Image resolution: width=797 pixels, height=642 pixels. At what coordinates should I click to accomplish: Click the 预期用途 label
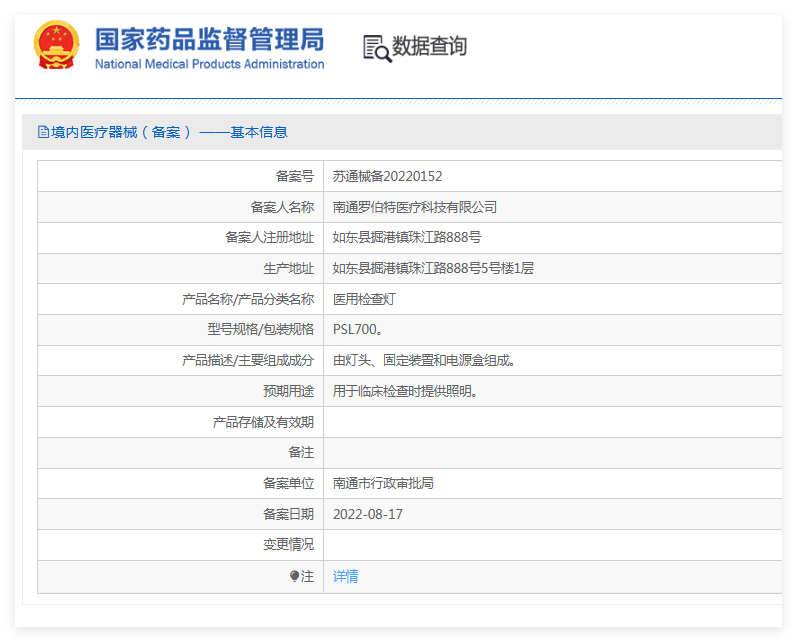pyautogui.click(x=288, y=391)
